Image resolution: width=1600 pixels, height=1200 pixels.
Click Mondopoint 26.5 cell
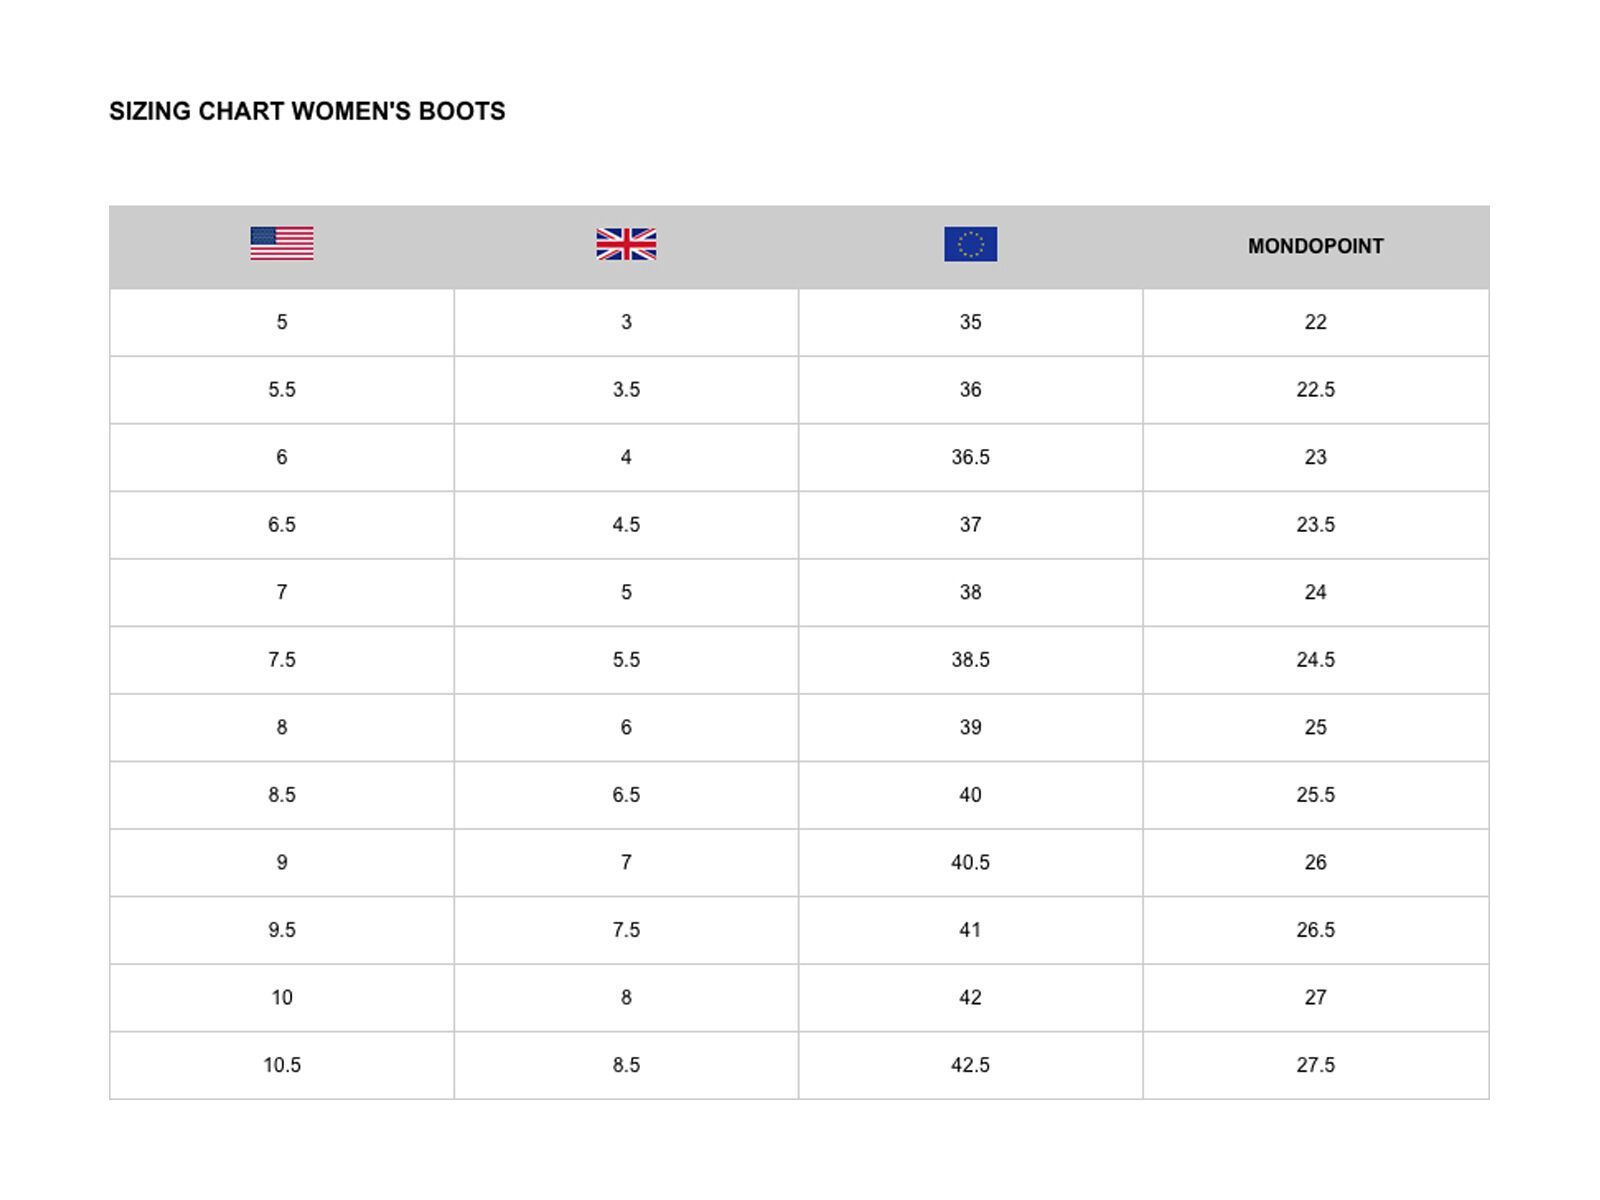tap(1315, 930)
